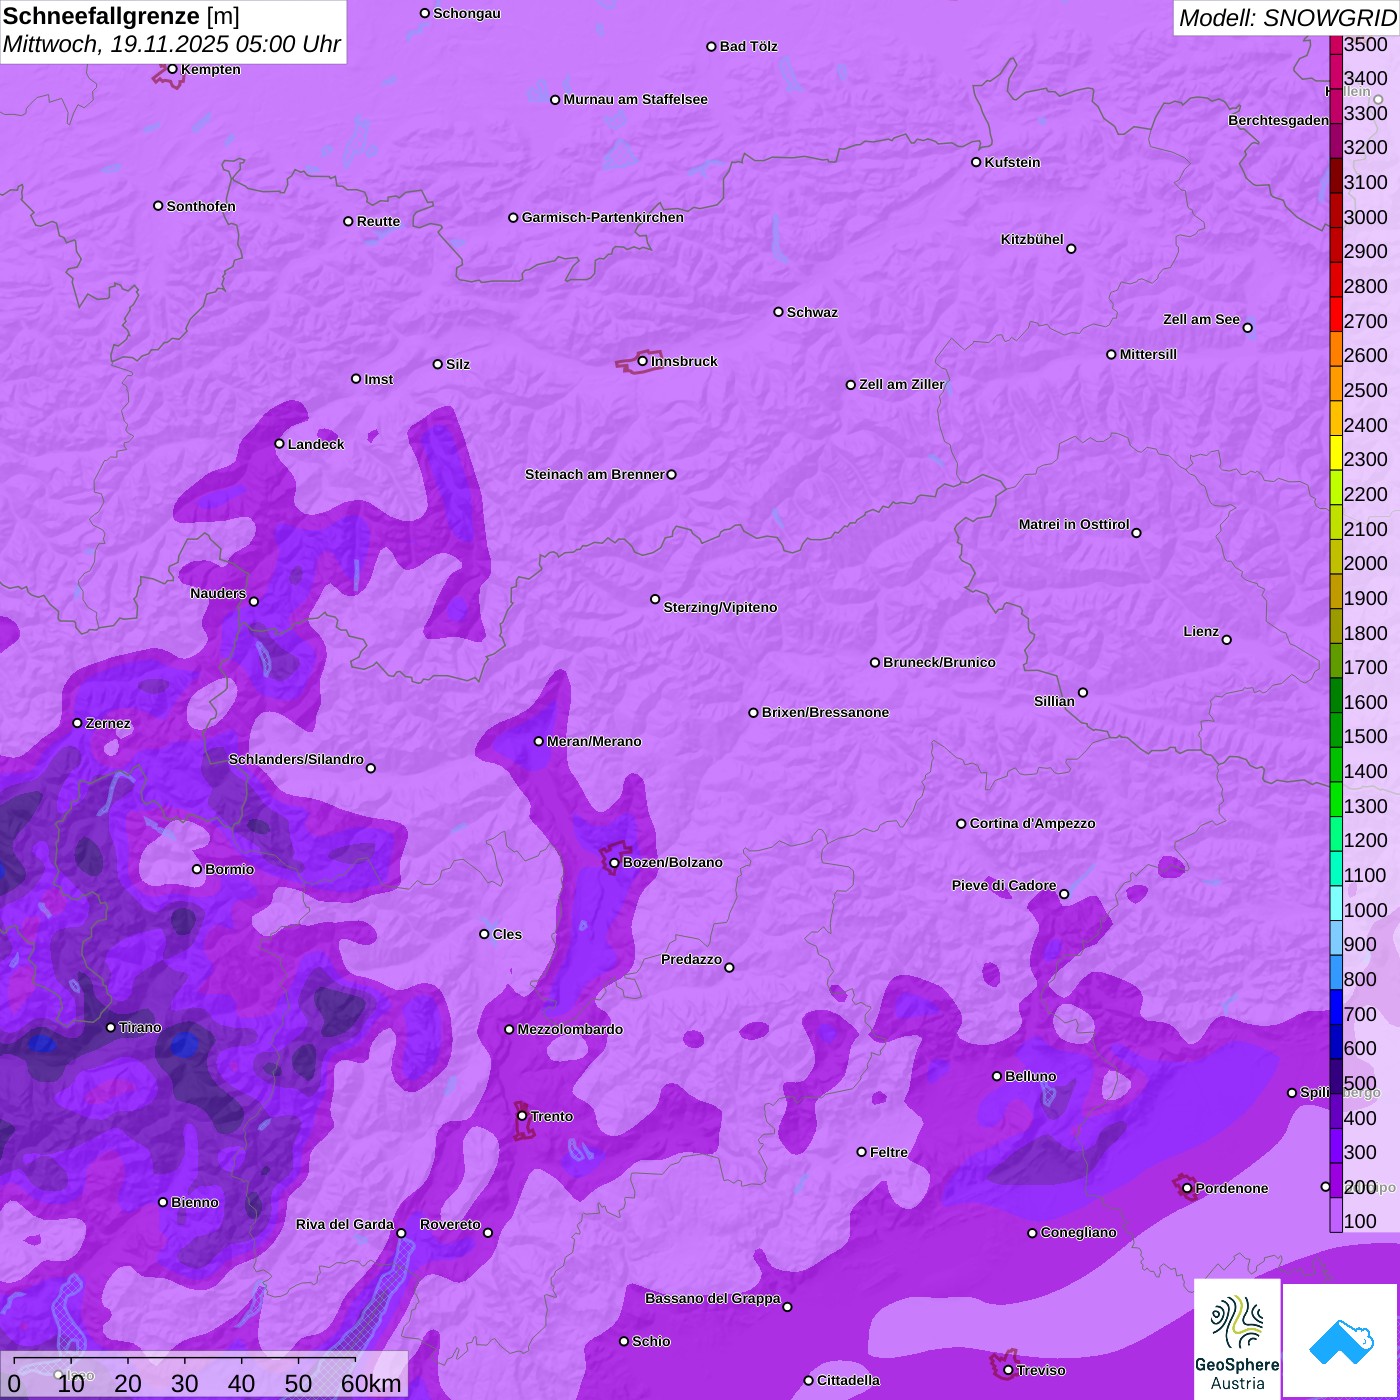Select the Trento city label
Viewport: 1400px width, 1400px height.
pyautogui.click(x=552, y=1116)
